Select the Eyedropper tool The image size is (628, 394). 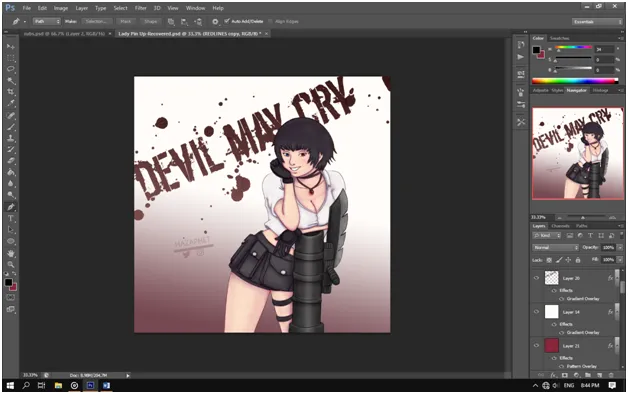click(x=11, y=103)
